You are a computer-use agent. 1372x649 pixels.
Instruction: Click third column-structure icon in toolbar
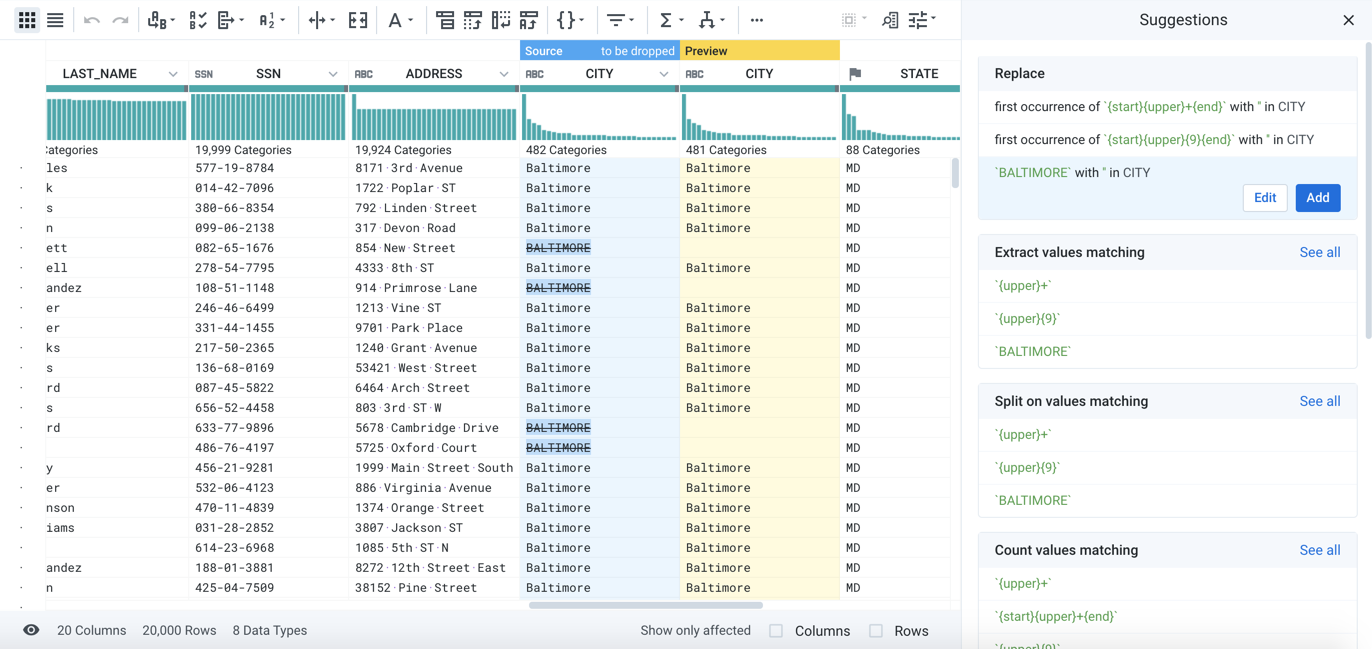(x=501, y=20)
